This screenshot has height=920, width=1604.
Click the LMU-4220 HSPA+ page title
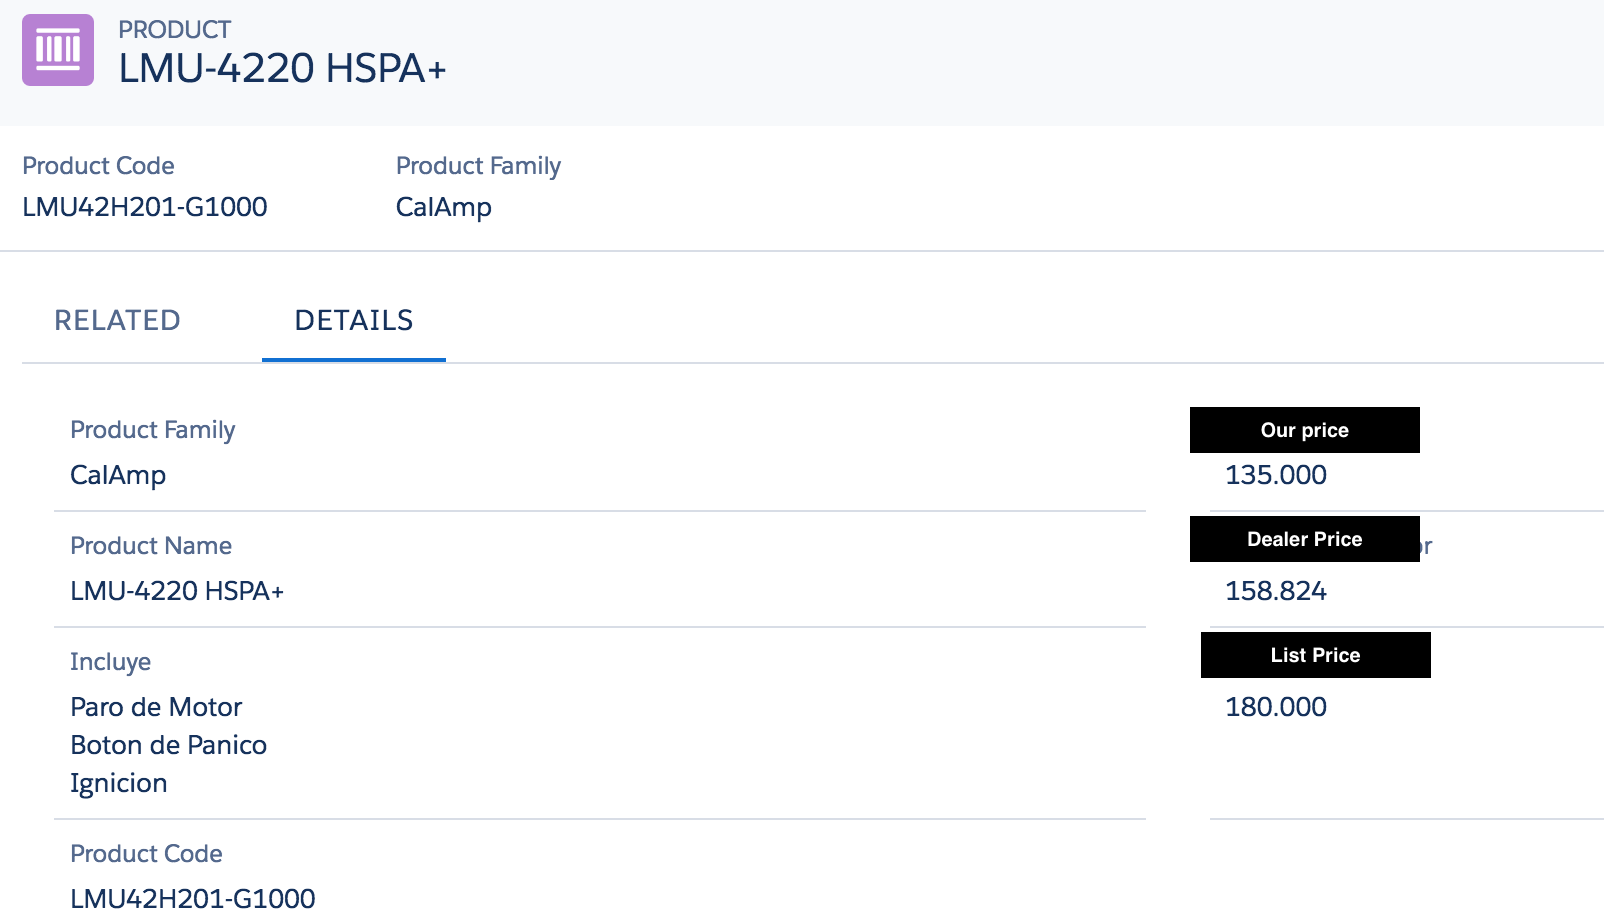tap(282, 68)
